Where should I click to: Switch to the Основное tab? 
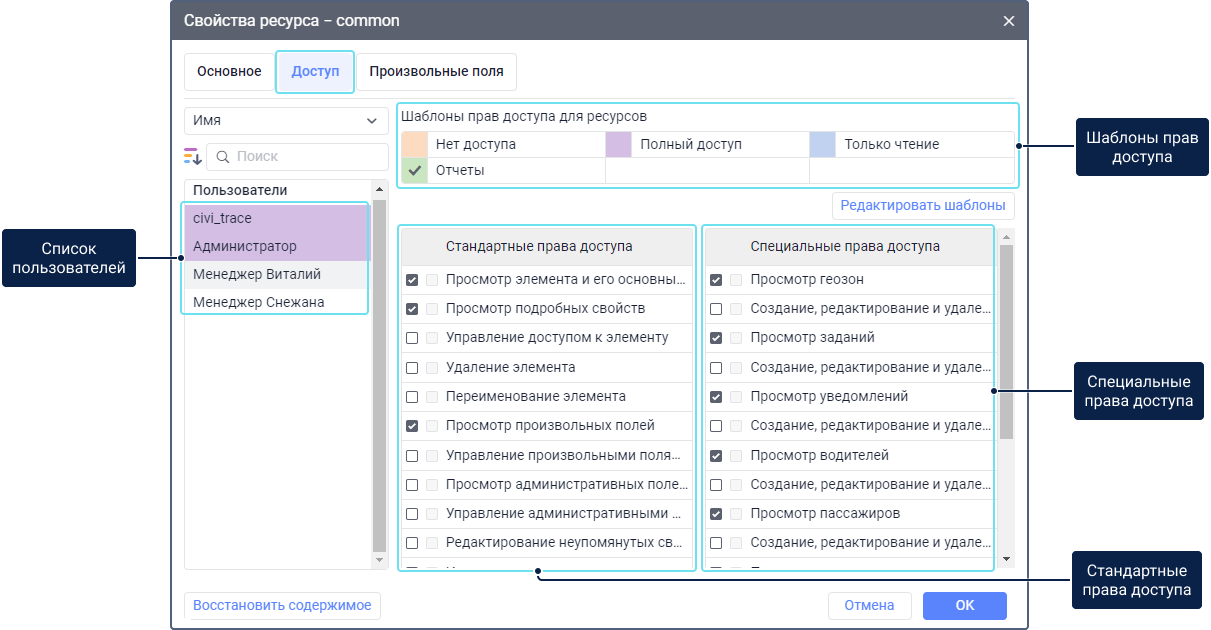(x=229, y=72)
